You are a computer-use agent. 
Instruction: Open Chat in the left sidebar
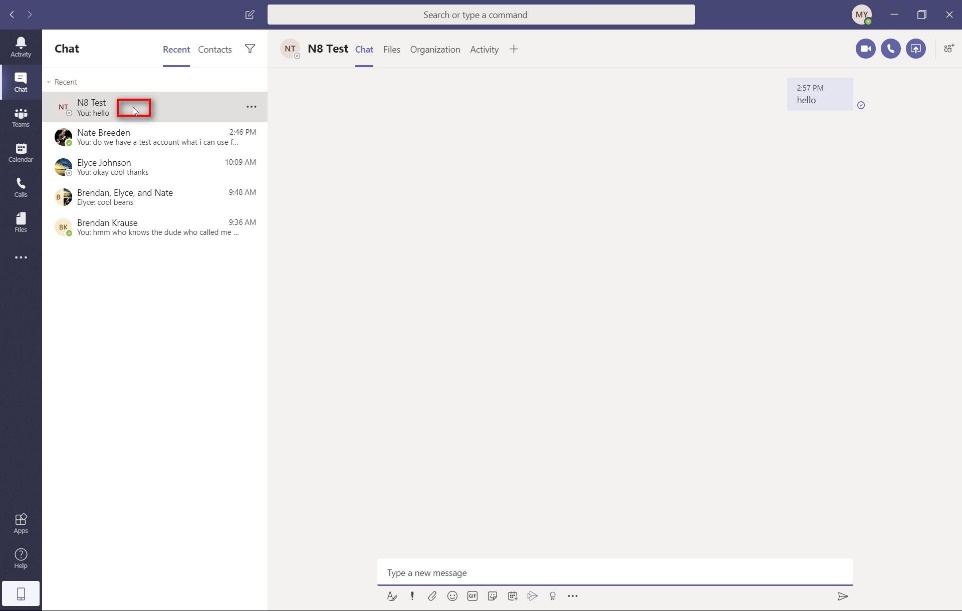tap(21, 82)
